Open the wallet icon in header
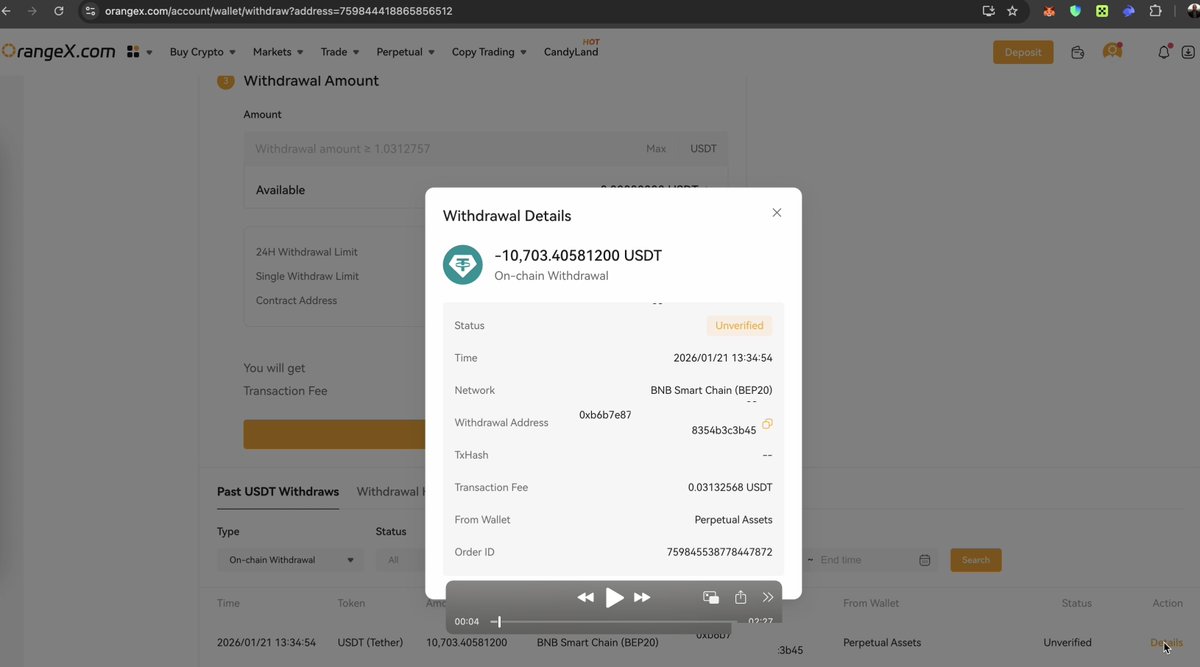1200x667 pixels. coord(1077,52)
